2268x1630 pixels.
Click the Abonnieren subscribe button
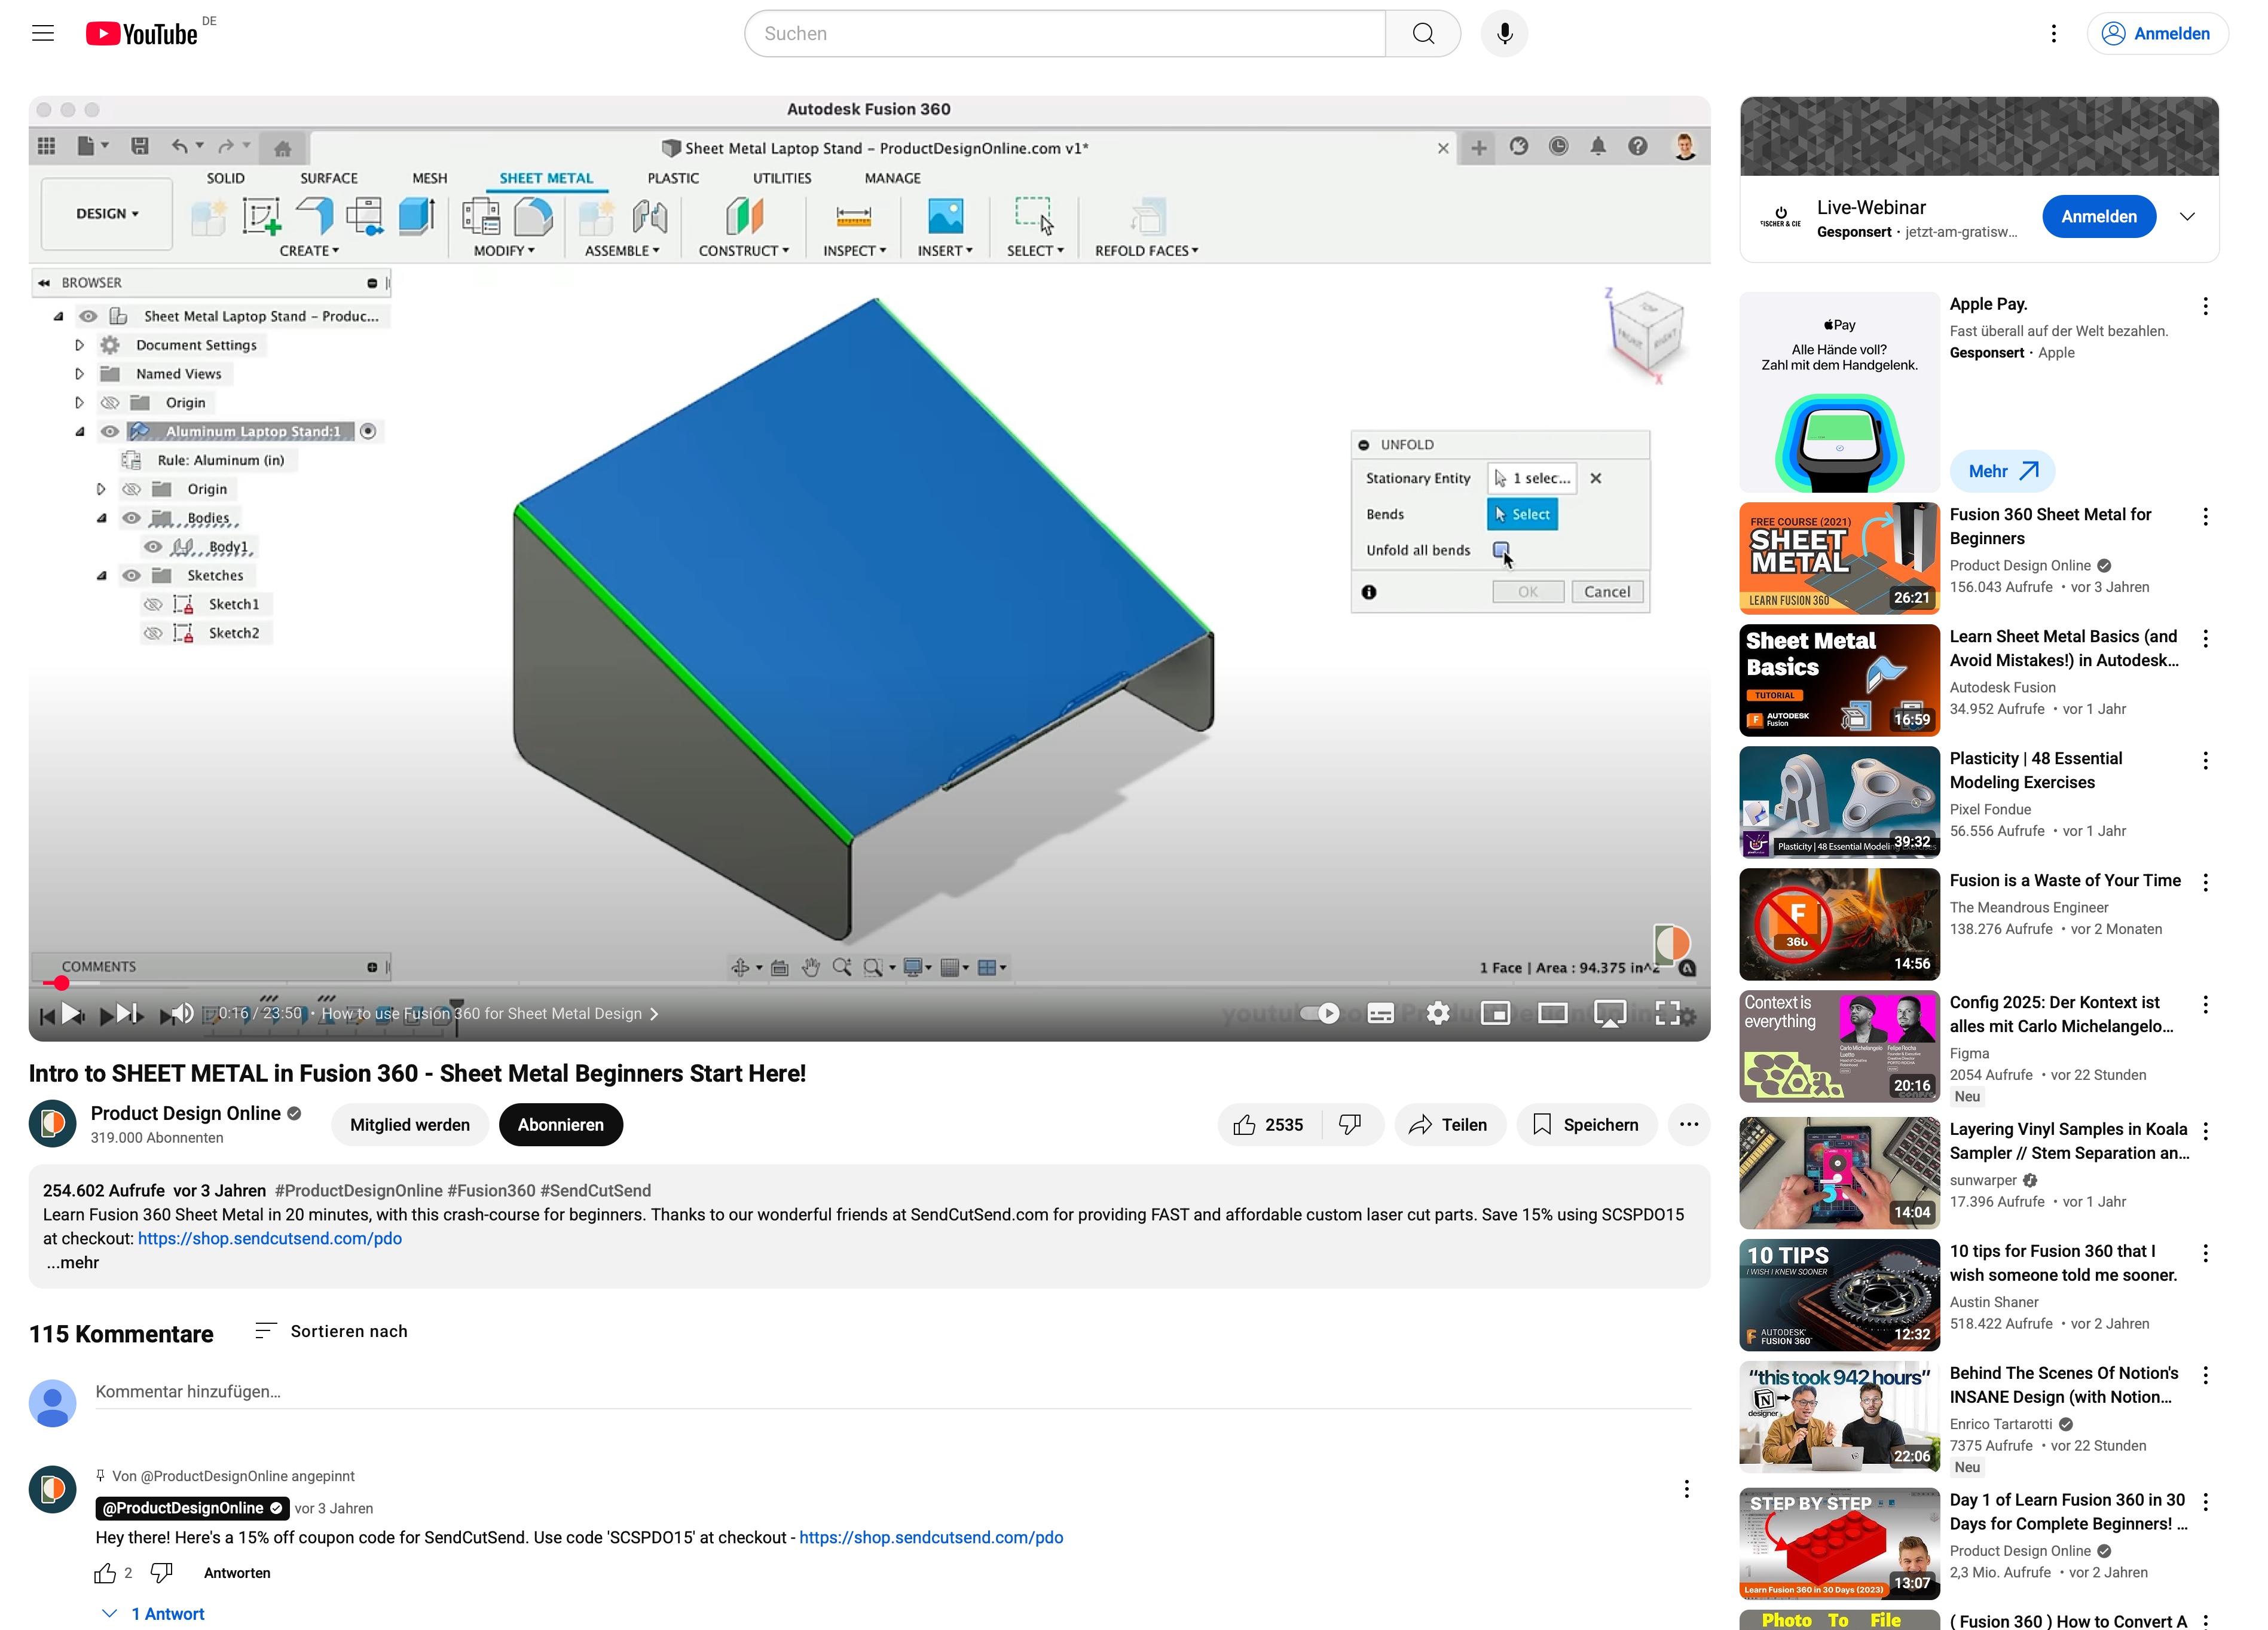(x=560, y=1125)
